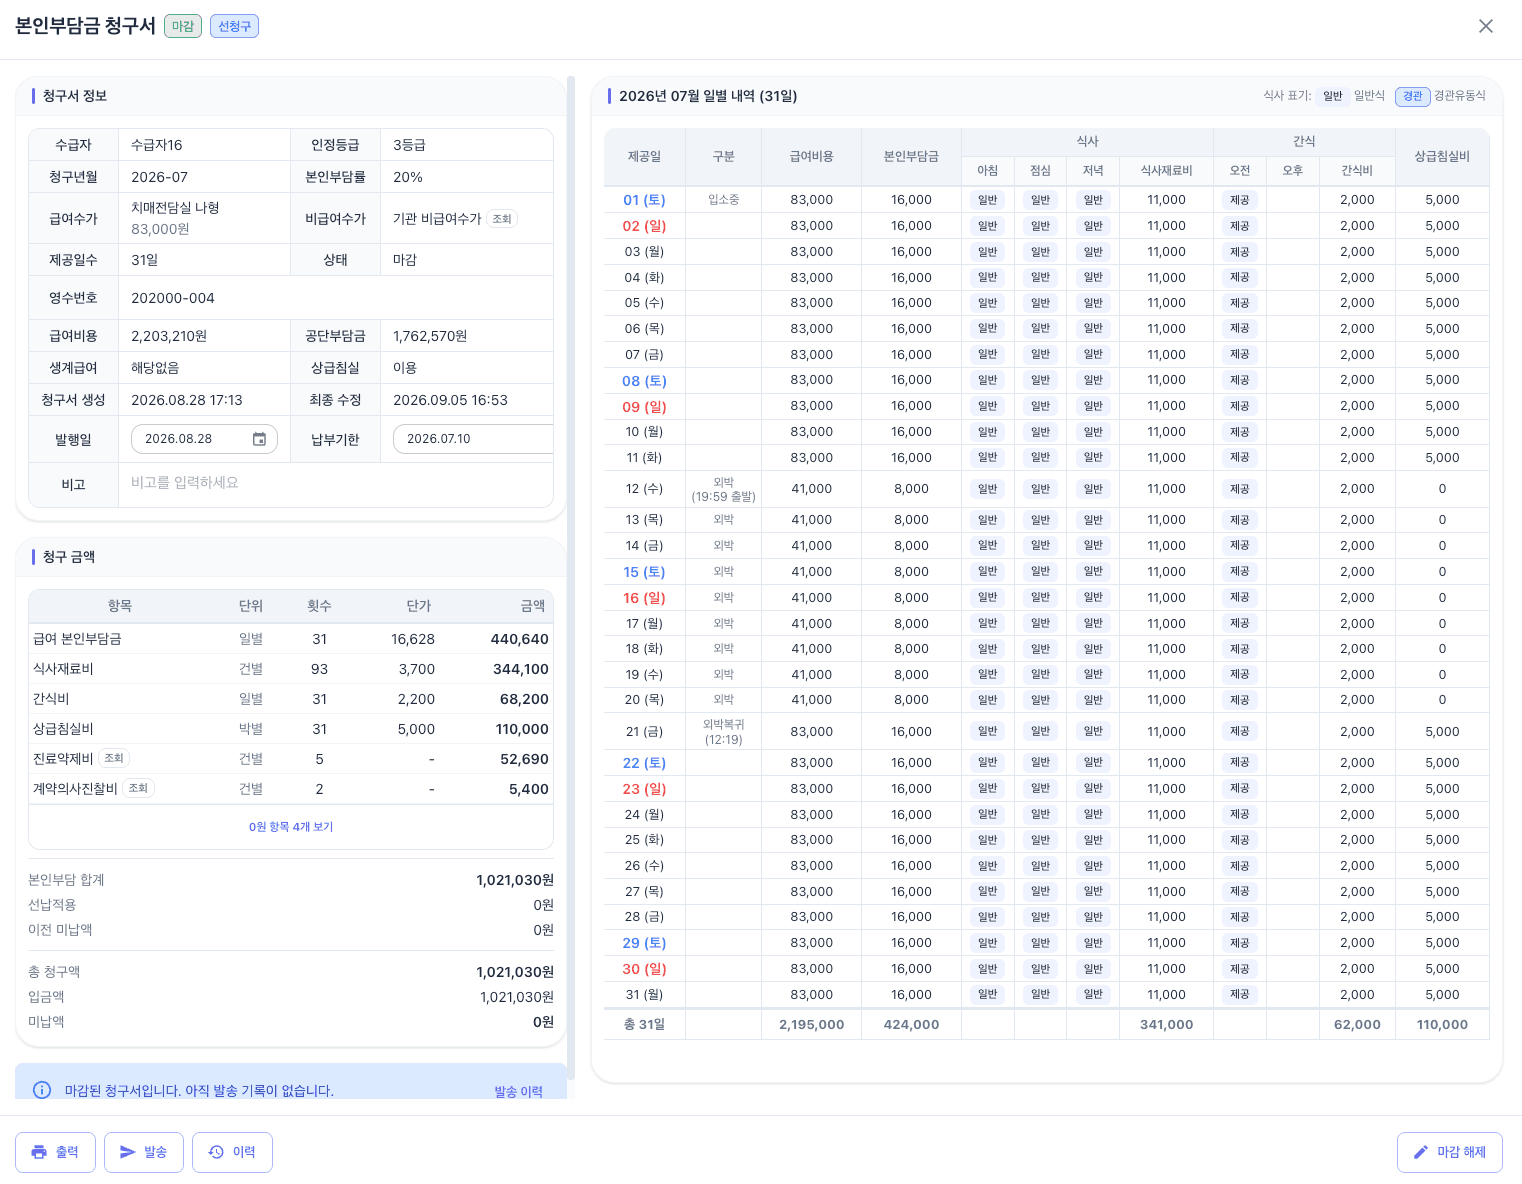Toggle the 경관 meal display chip
This screenshot has height=1184, width=1522.
point(1412,96)
